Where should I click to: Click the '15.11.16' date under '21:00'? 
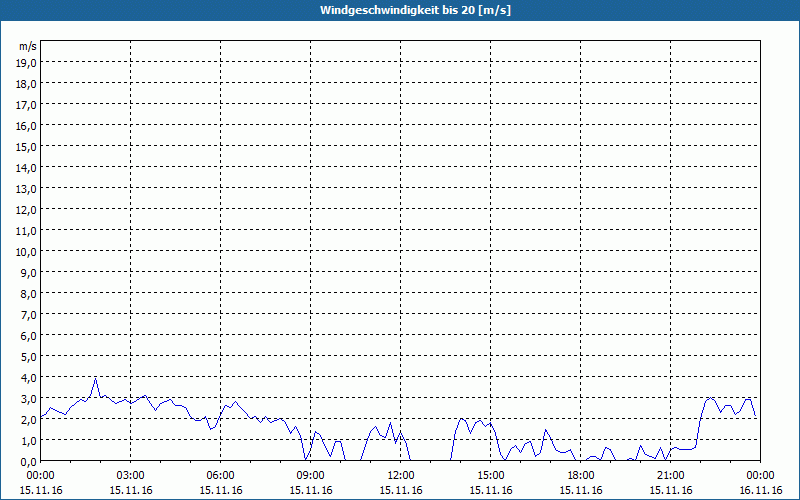[670, 490]
